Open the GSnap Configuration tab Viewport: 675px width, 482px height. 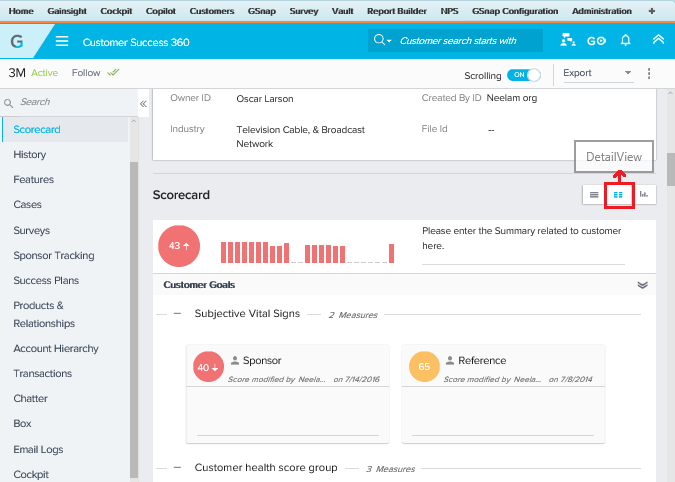tap(515, 11)
